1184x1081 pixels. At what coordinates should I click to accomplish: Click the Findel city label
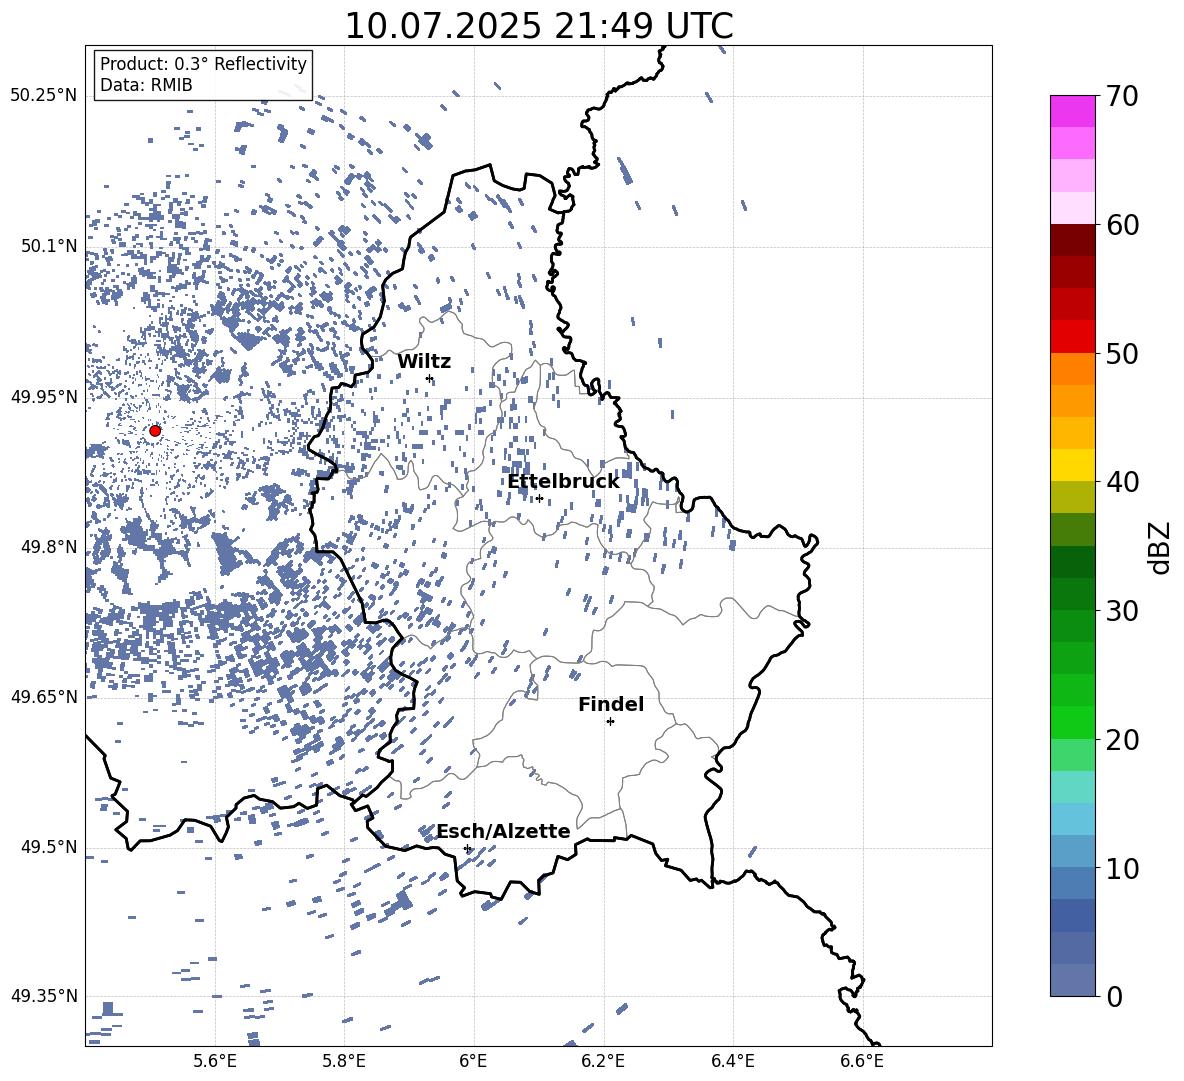pos(611,704)
